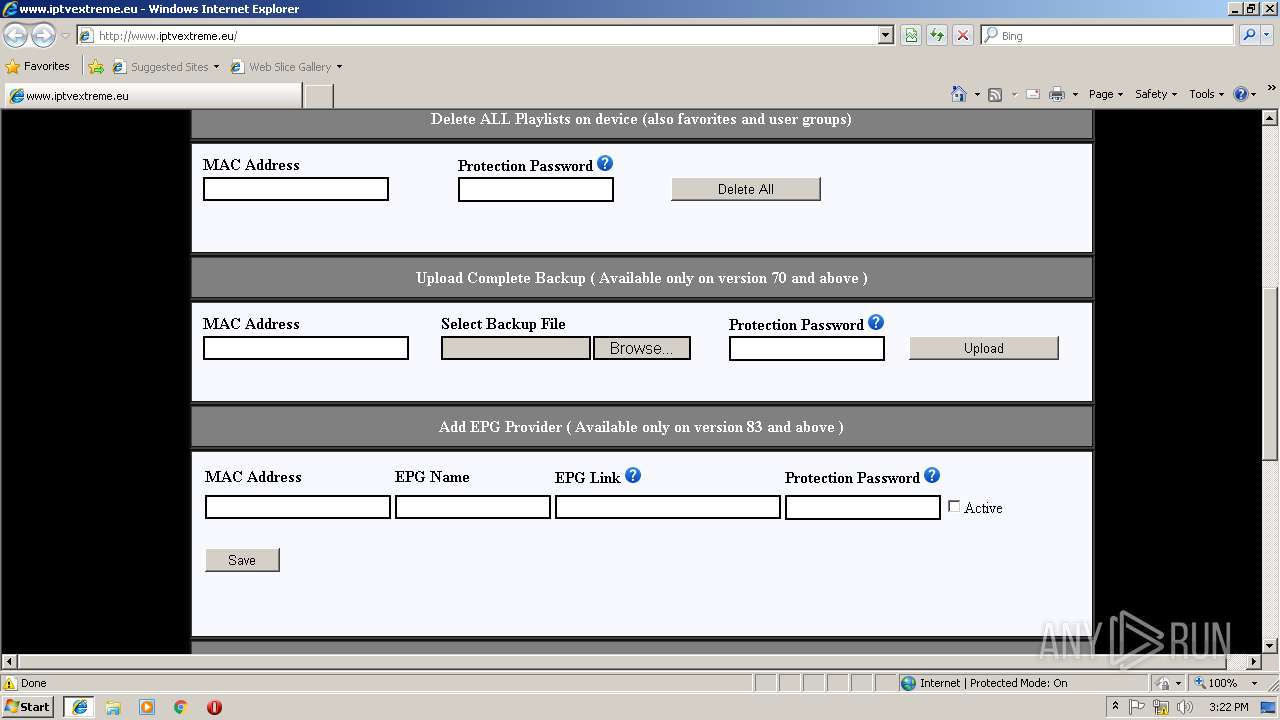Screen dimensions: 1280x720
Task: Click Protection Password field in Delete All section
Action: tap(536, 189)
